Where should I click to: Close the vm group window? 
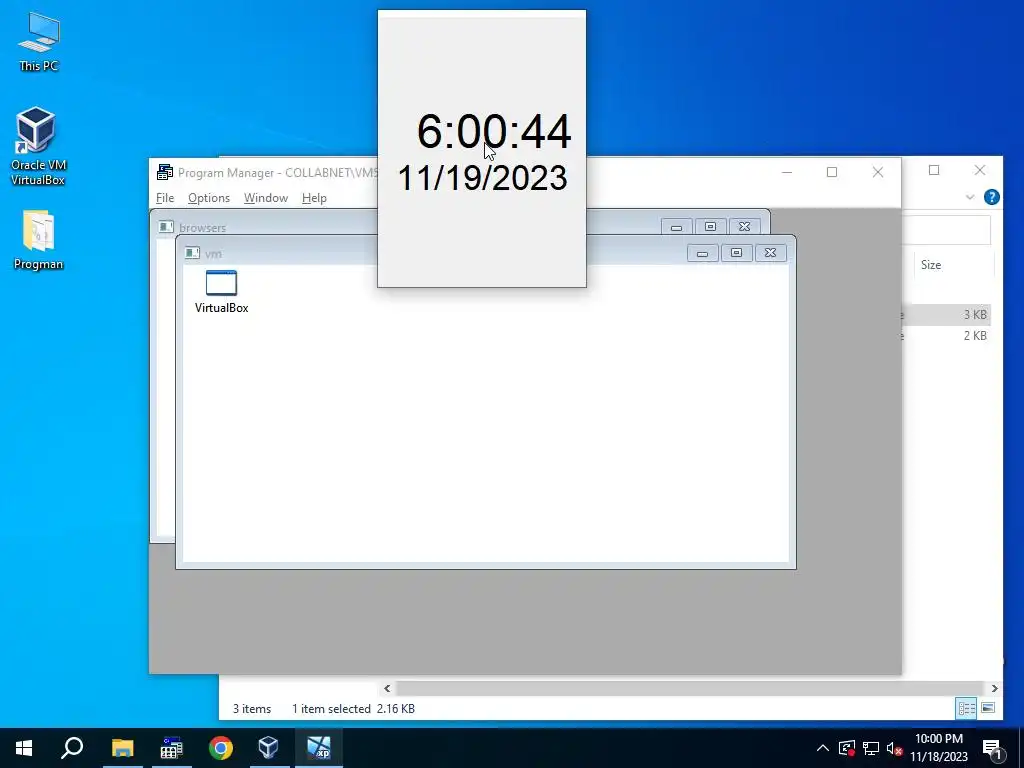(x=771, y=253)
